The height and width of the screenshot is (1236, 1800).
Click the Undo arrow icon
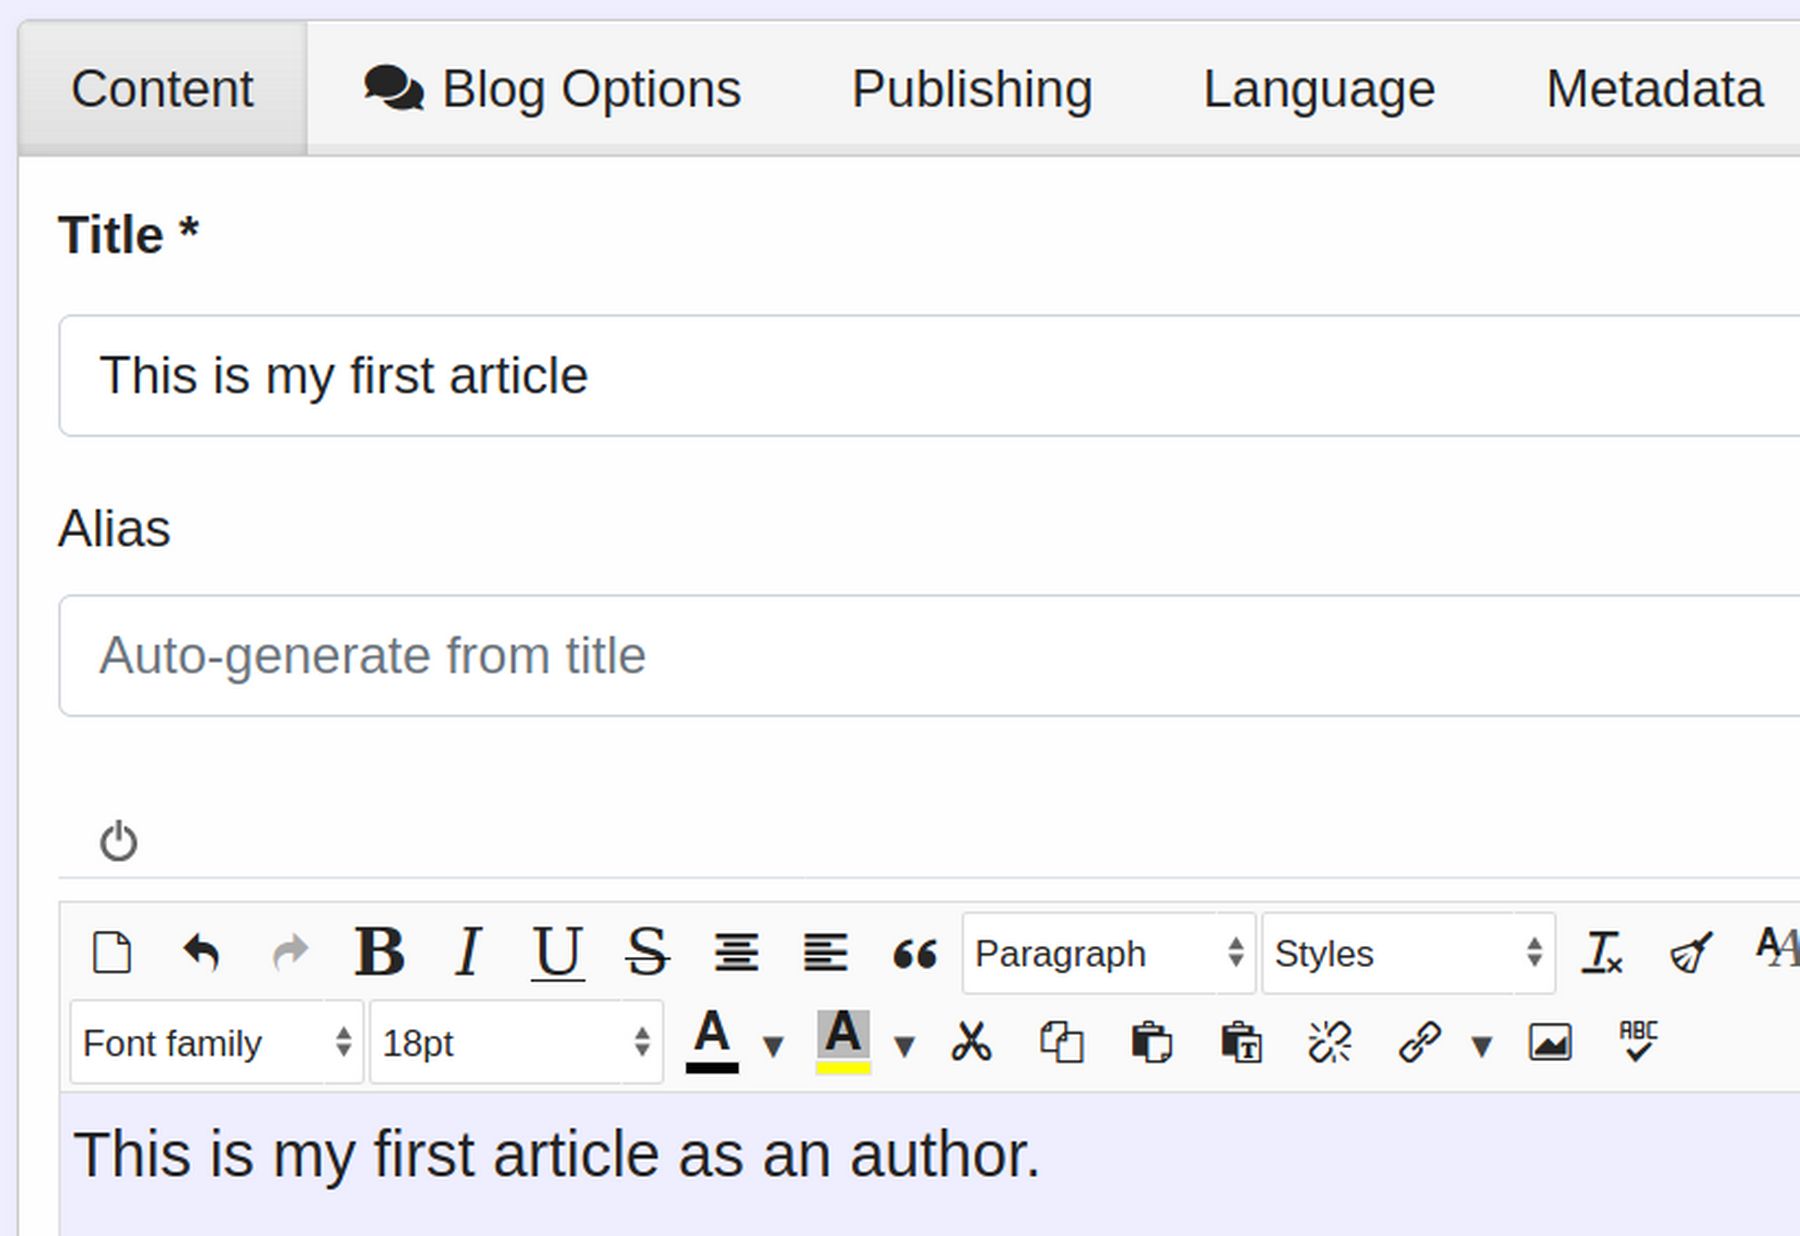(x=201, y=952)
